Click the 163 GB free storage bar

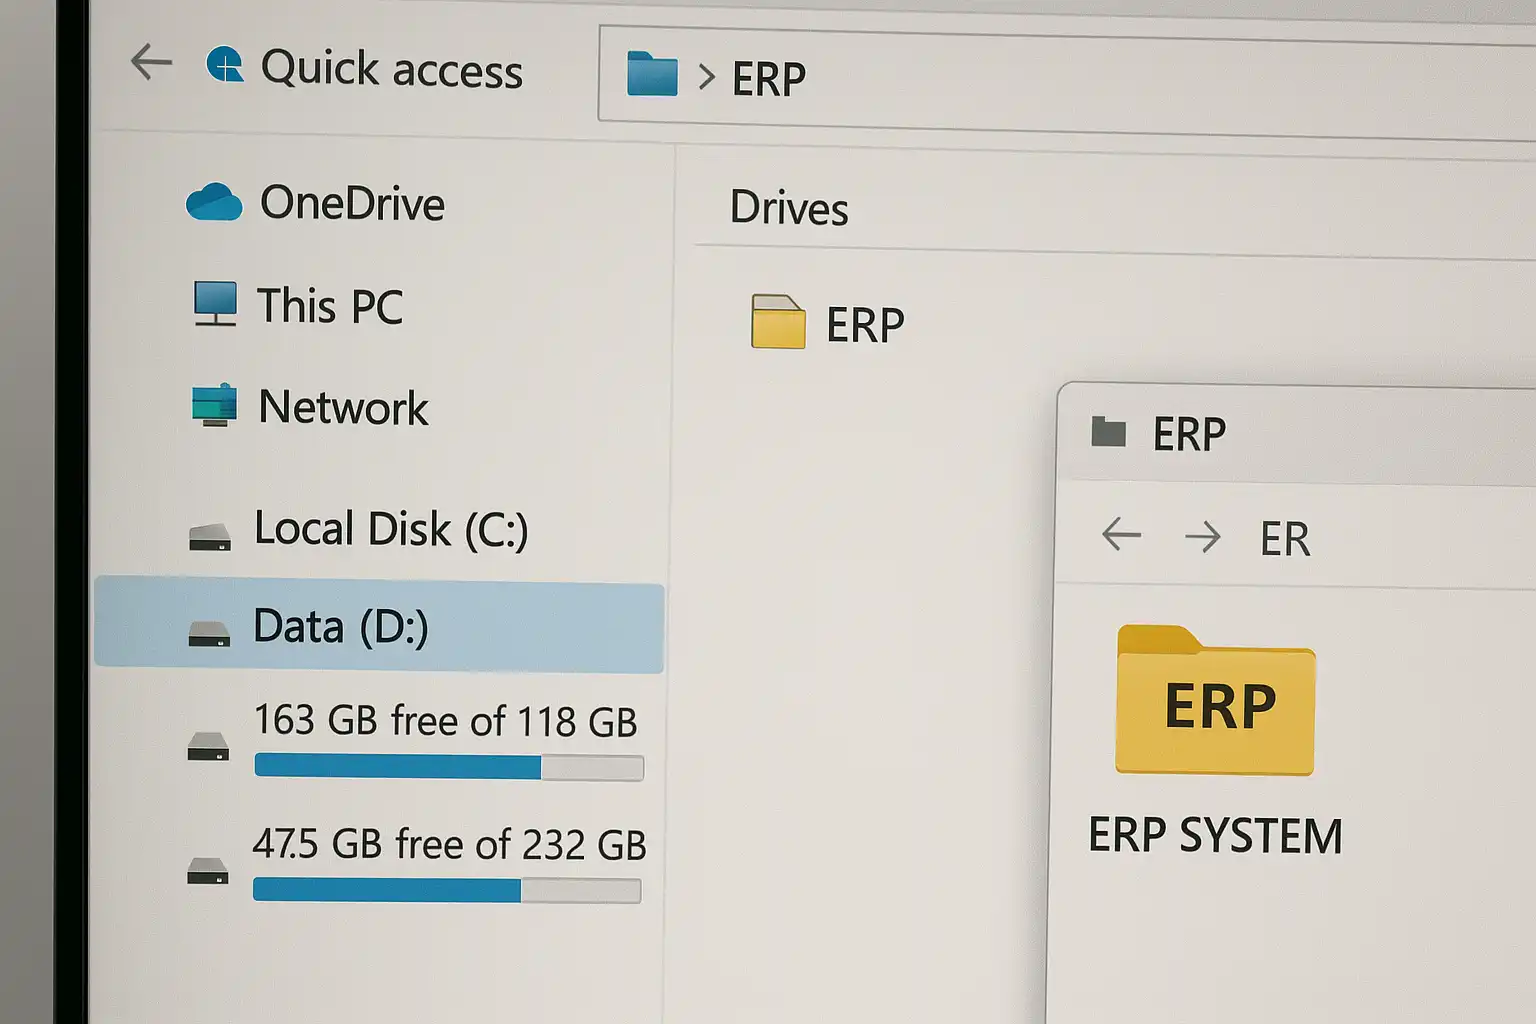click(448, 767)
